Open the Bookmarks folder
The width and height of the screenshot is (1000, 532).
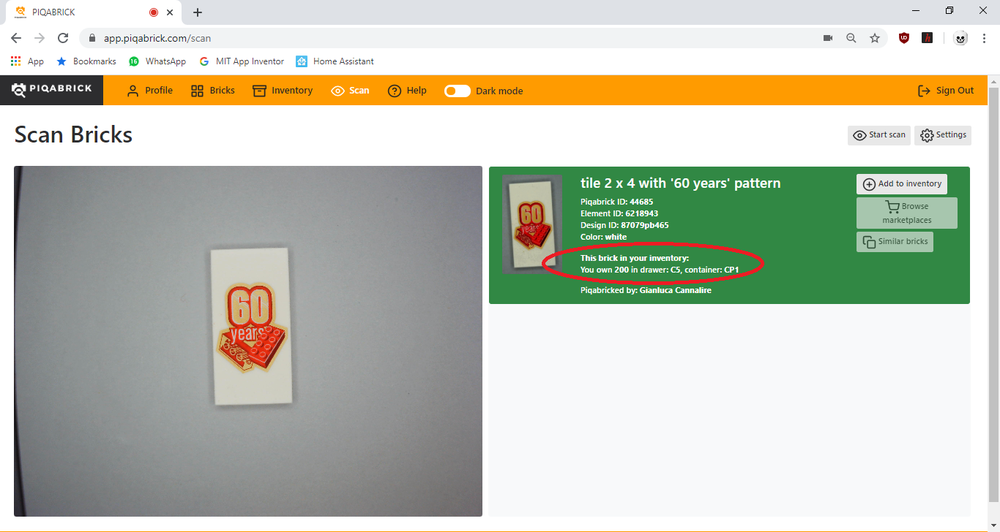86,61
